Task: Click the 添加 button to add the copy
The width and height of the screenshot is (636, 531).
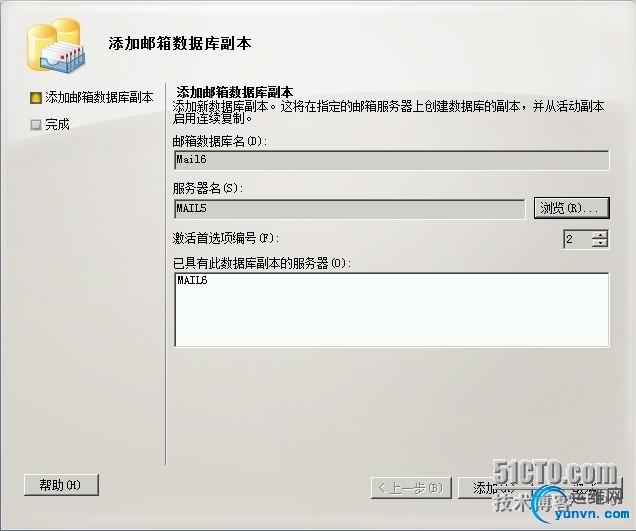Action: [x=493, y=488]
